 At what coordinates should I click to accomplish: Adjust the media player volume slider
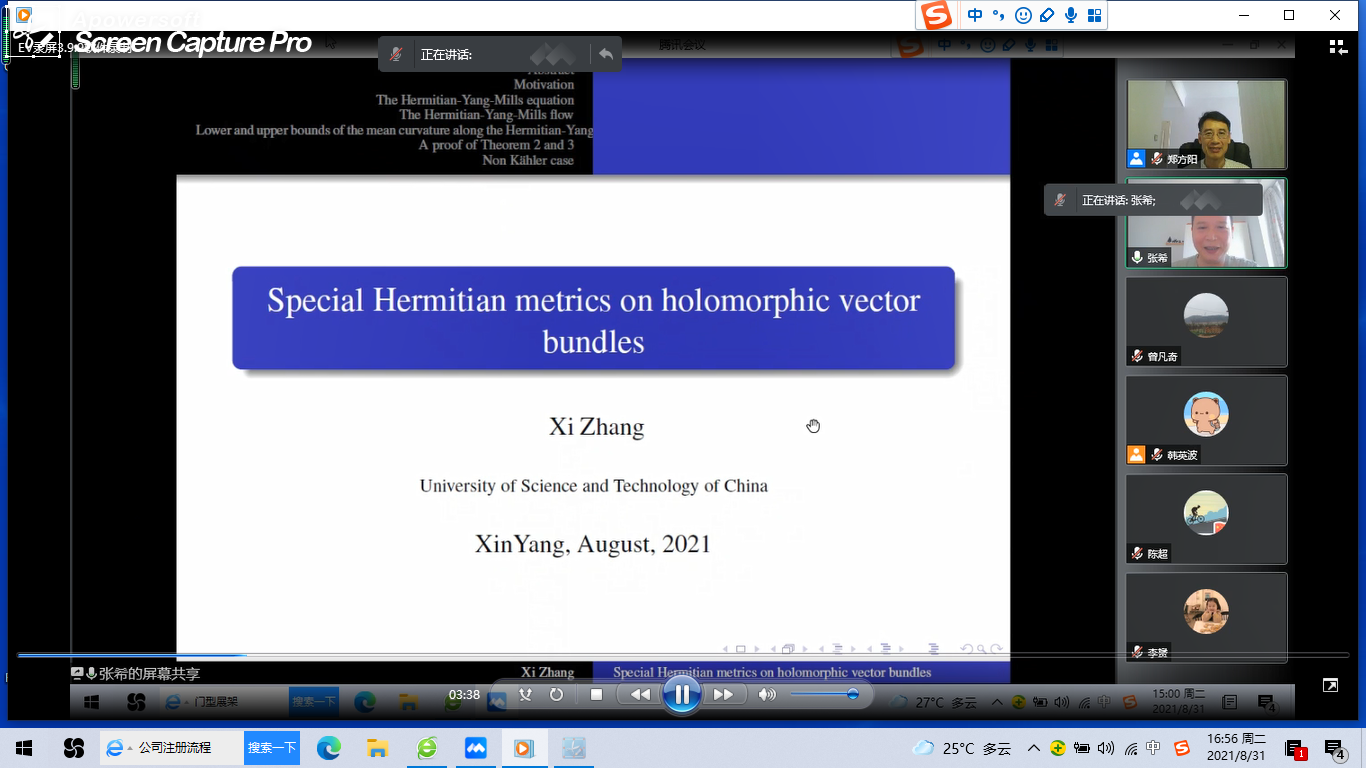coord(822,694)
